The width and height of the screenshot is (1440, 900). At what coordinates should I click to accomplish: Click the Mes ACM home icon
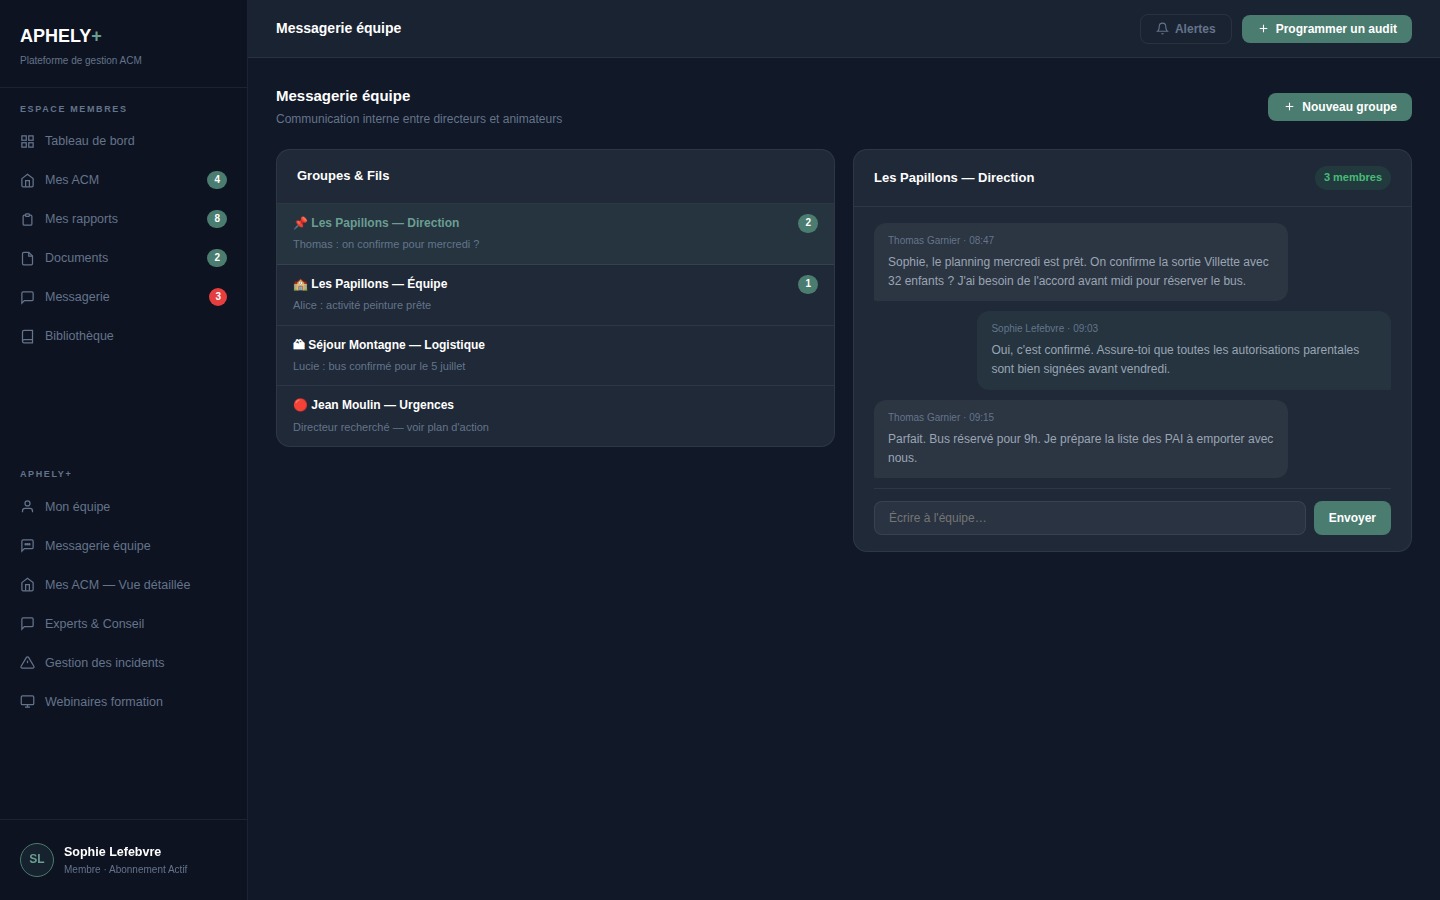point(27,180)
